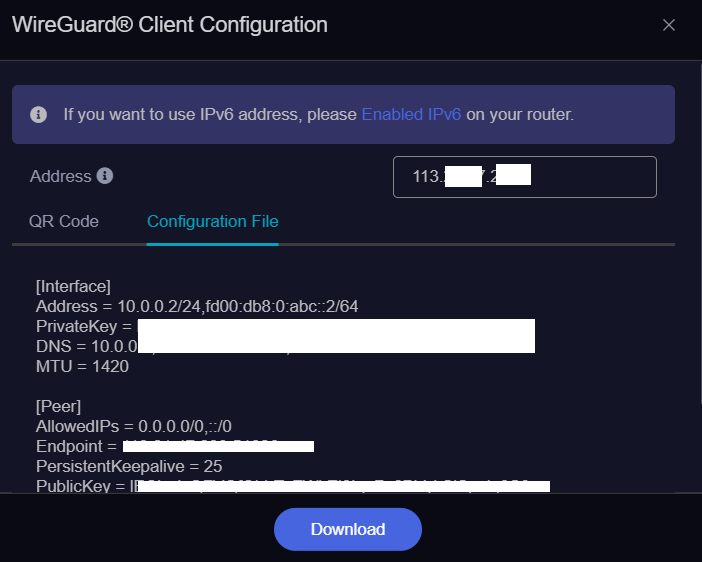This screenshot has width=702, height=562.
Task: Click the info icon beside Address label
Action: [105, 176]
